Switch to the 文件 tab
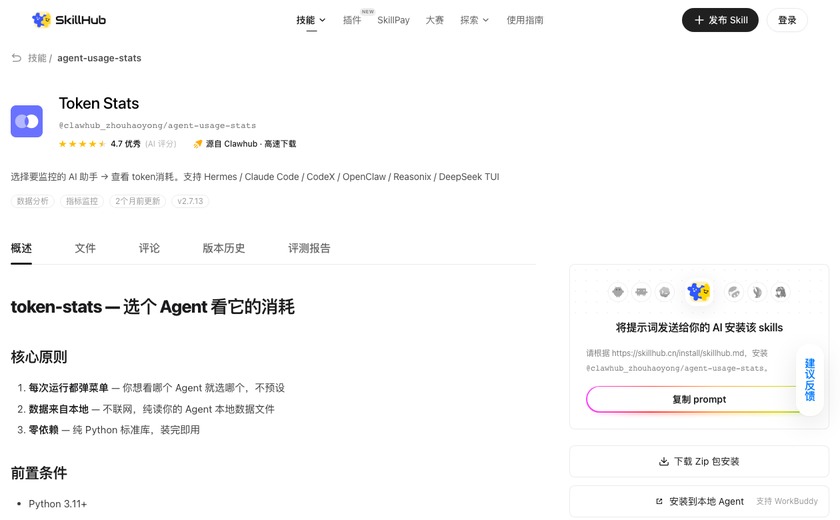Screen dimensions: 840x520 [85, 248]
